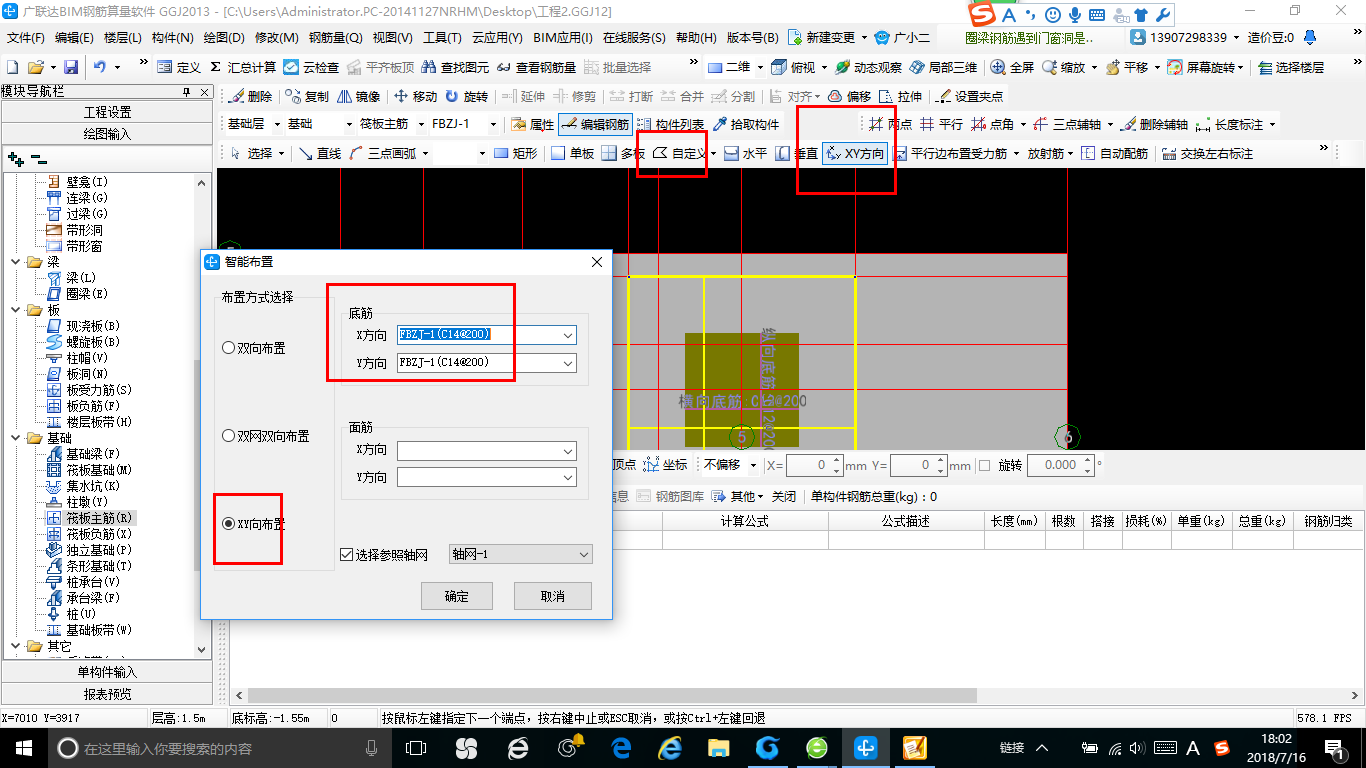The image size is (1366, 768).
Task: Switch to 动态观察 orbit view
Action: pos(868,67)
